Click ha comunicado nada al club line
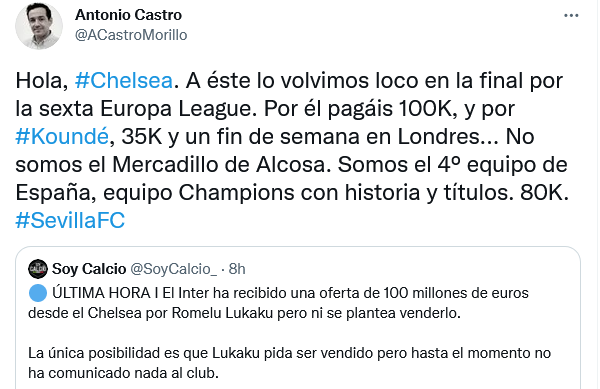This screenshot has height=389, width=600. click(123, 373)
